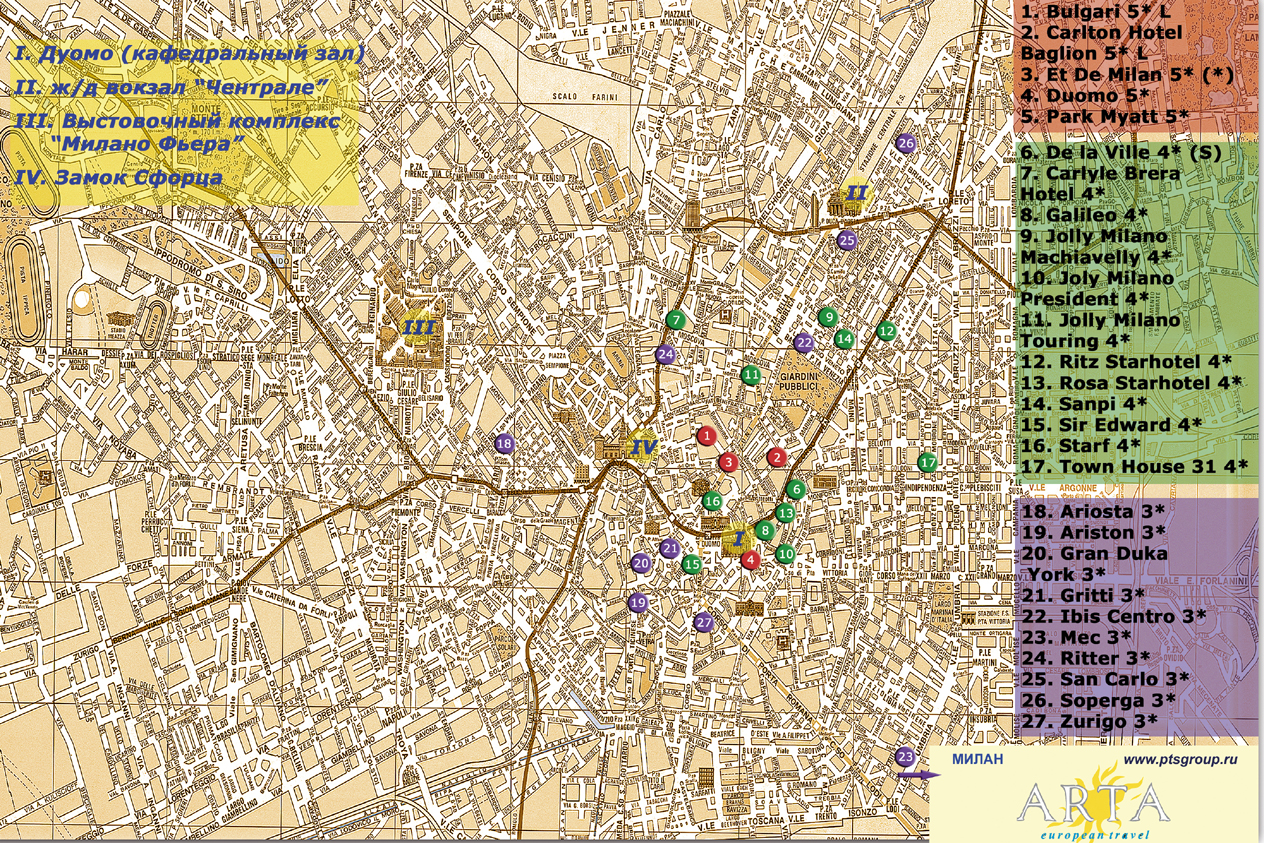Select red marker 2 near Giardini Pubblici
The height and width of the screenshot is (843, 1264).
776,457
